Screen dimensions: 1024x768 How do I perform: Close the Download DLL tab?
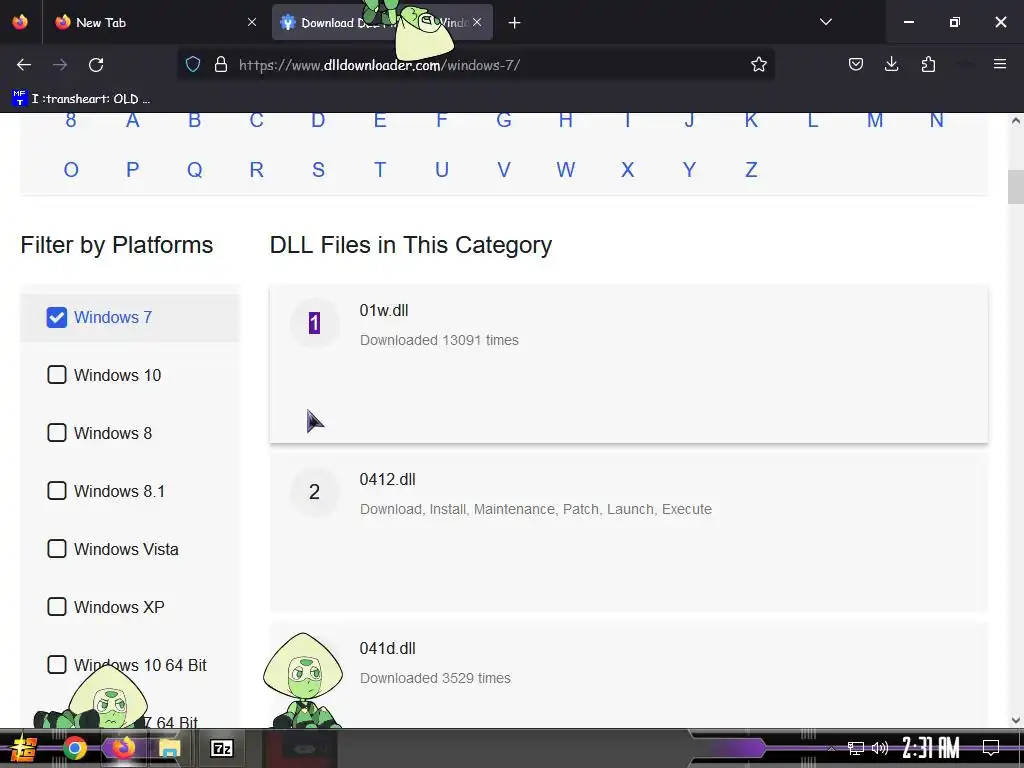[x=477, y=22]
